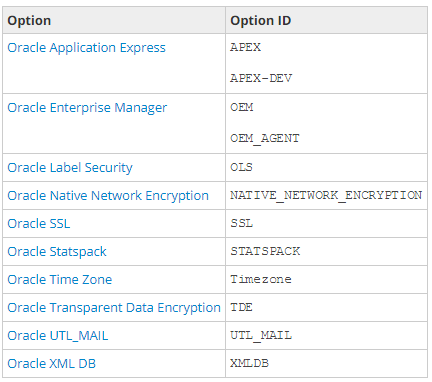Follow the Oracle Label Security link
This screenshot has height=382, width=432.
(x=70, y=168)
